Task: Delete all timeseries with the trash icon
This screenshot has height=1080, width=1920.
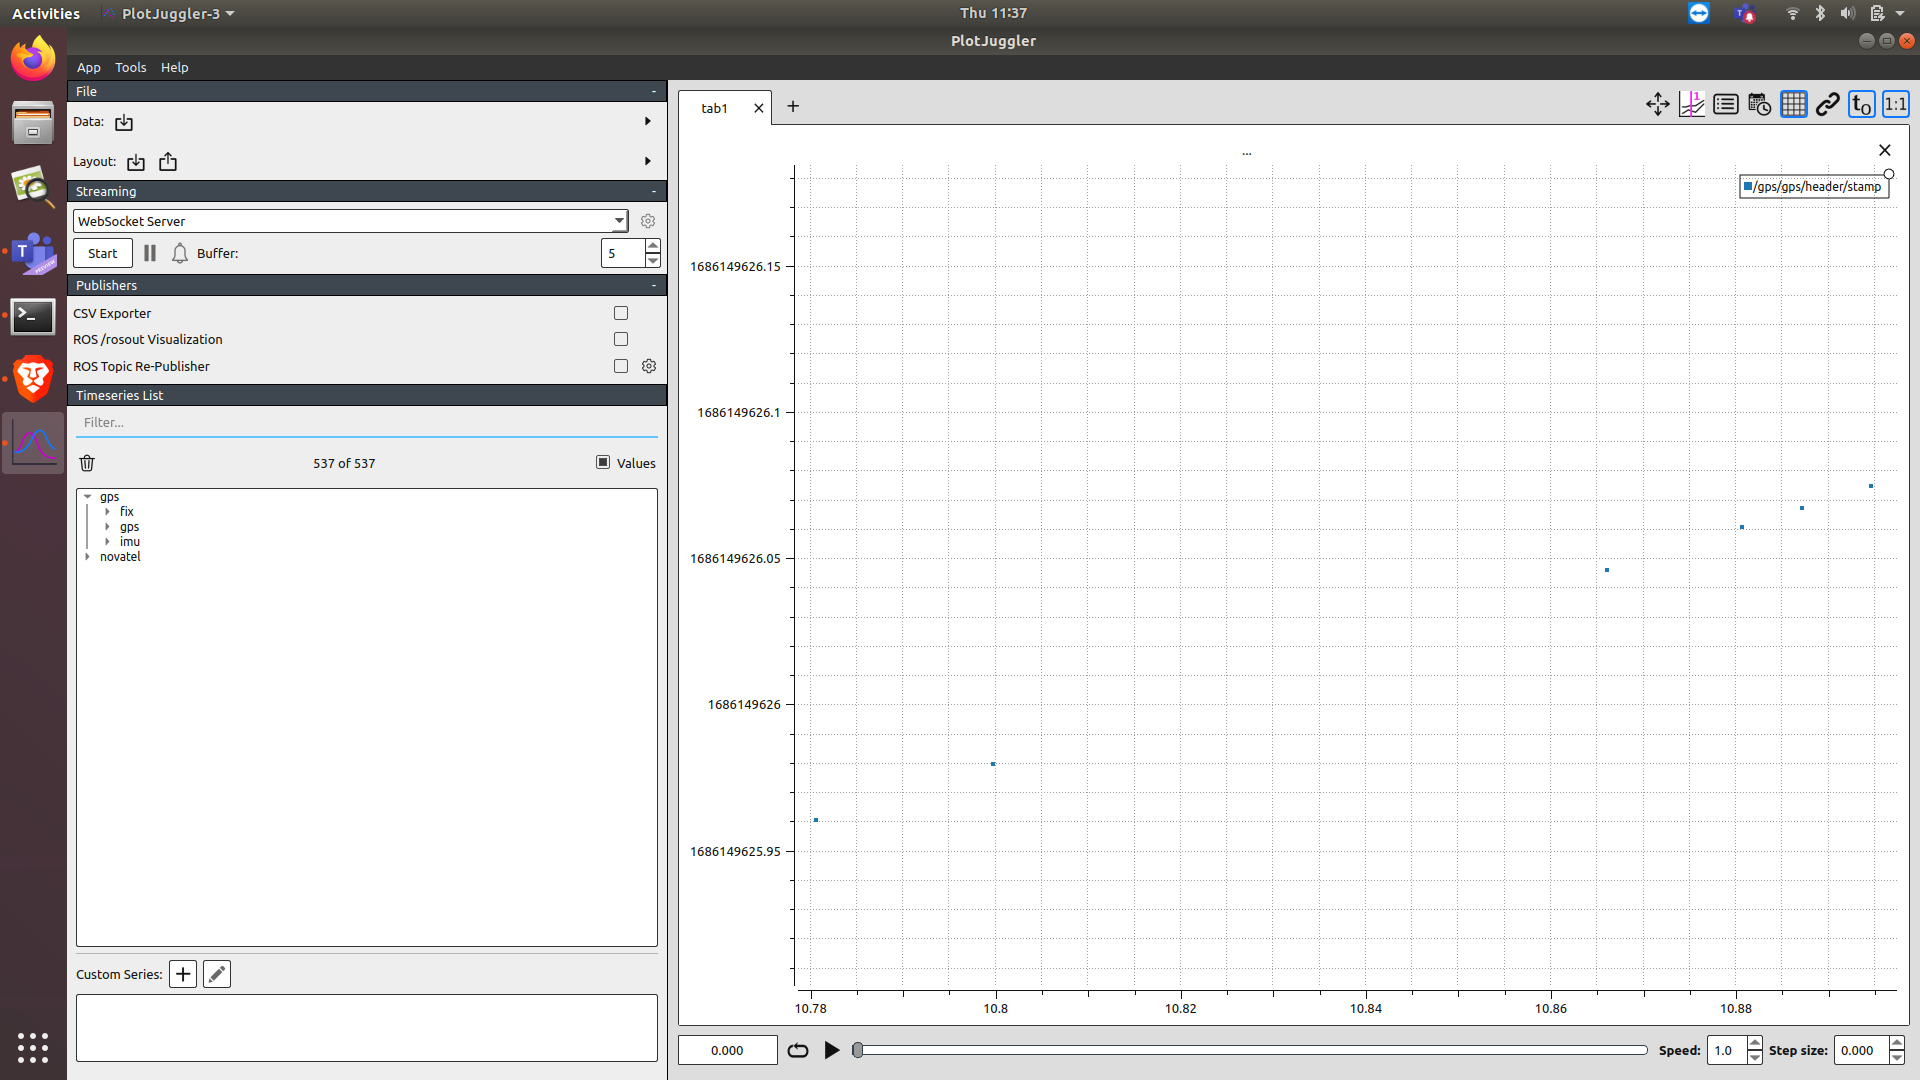Action: (87, 462)
